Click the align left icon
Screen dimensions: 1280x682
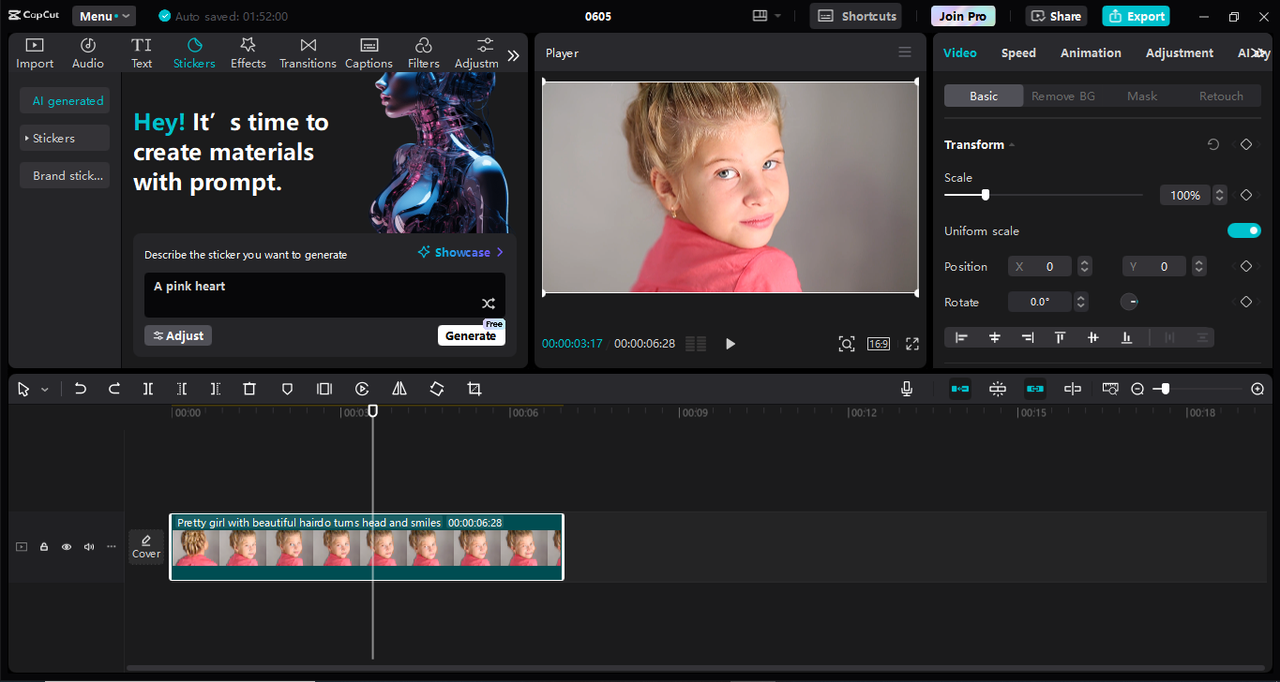pos(961,338)
